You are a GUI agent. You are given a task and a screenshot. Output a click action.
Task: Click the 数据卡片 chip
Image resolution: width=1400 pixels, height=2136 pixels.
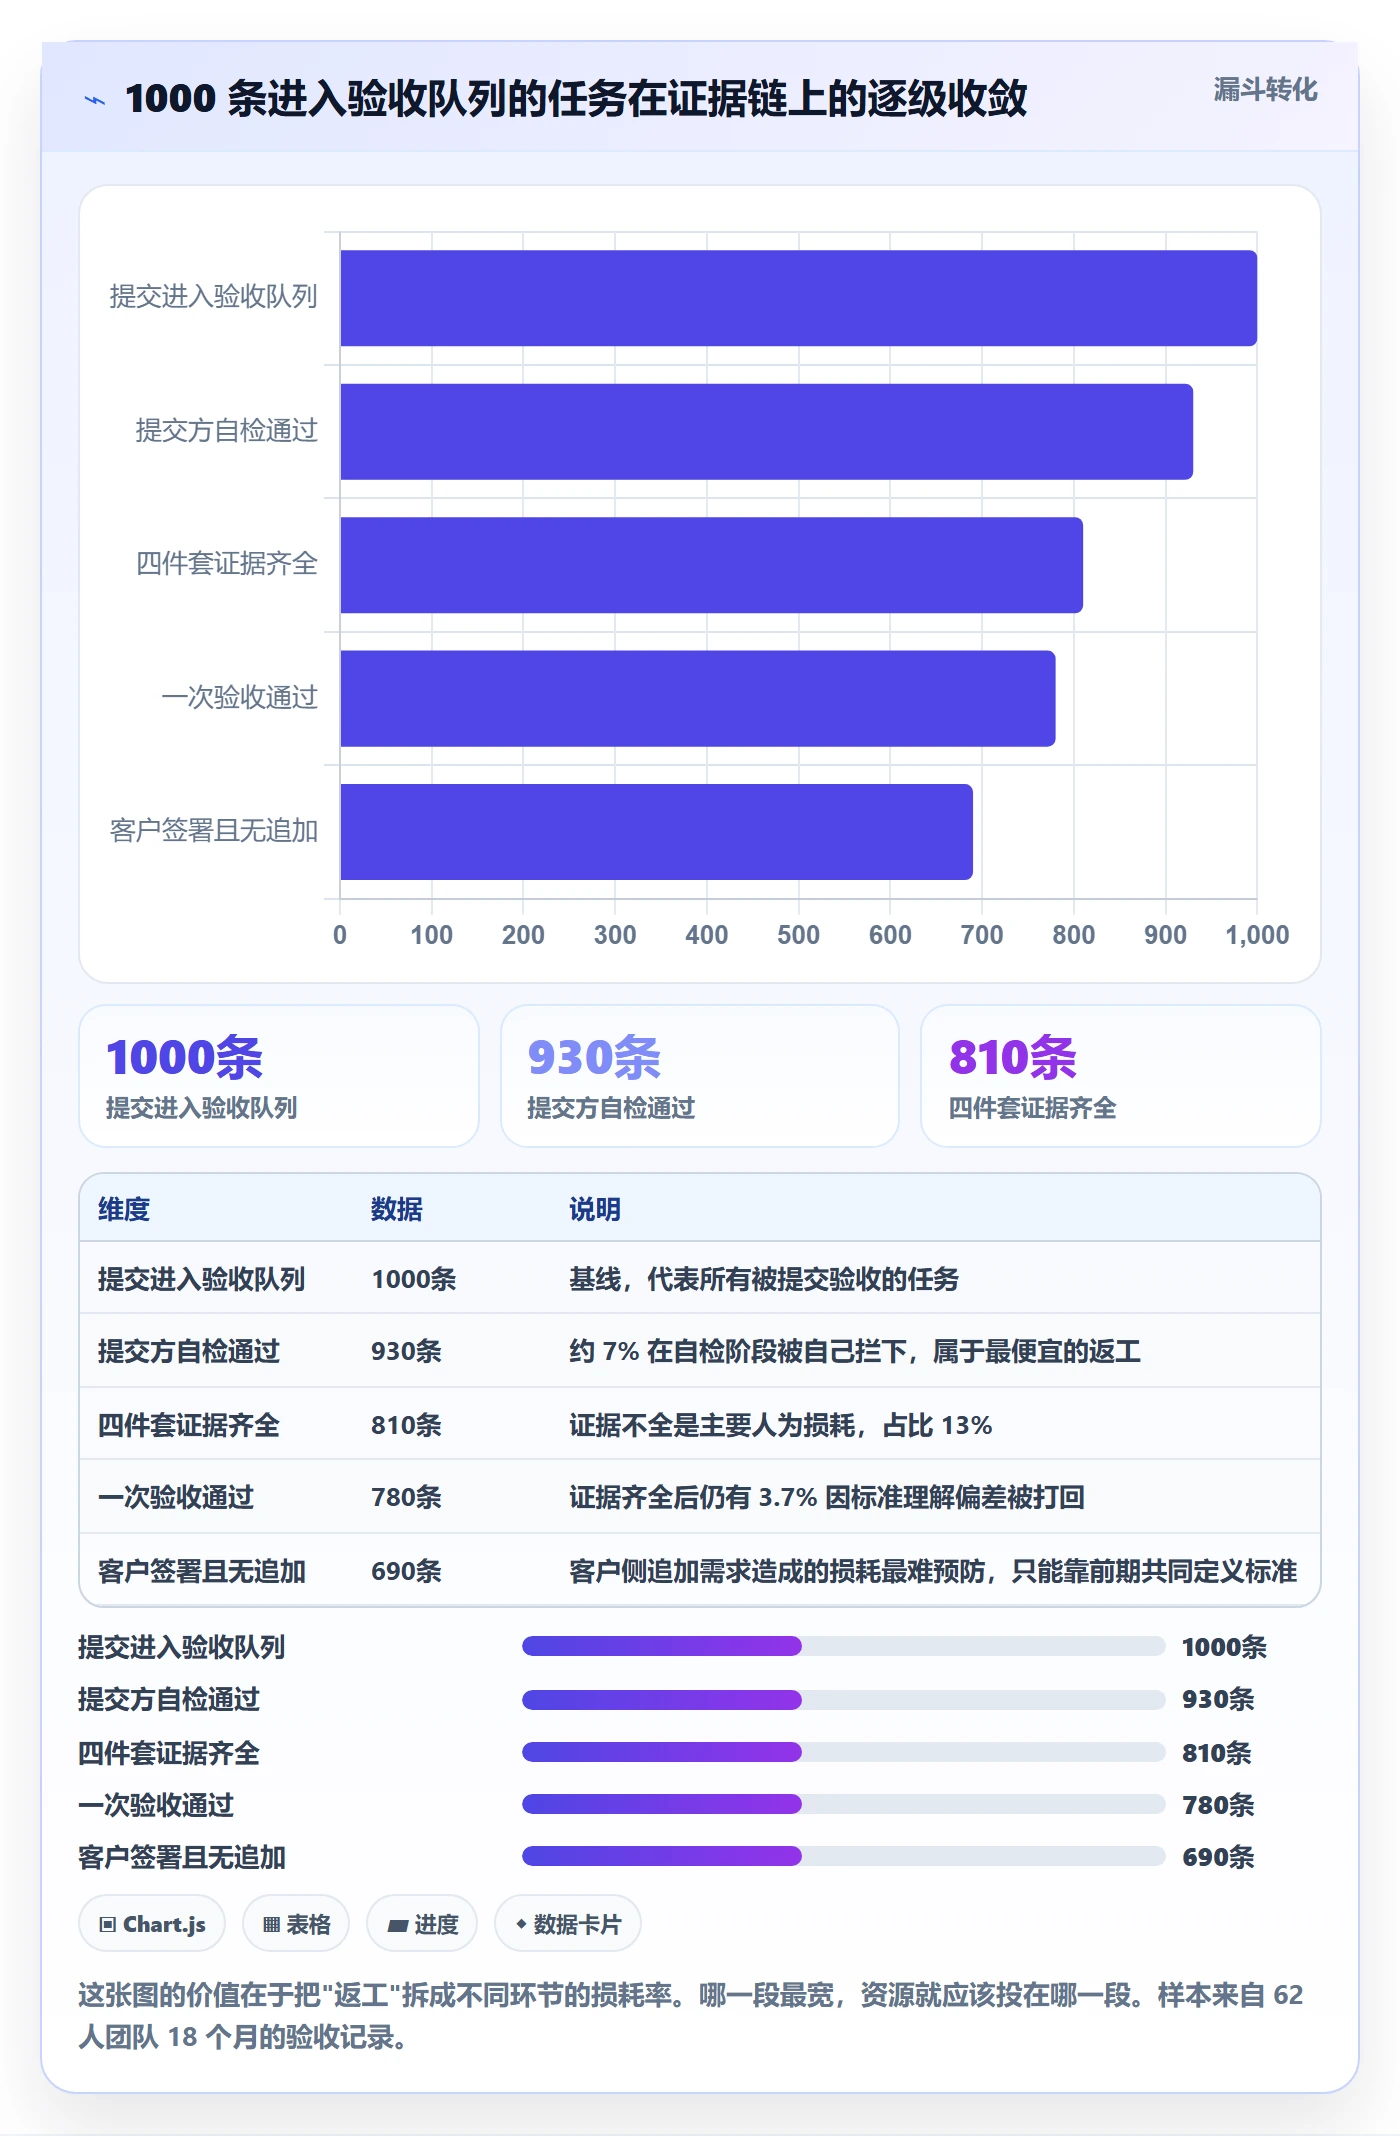tap(568, 1924)
